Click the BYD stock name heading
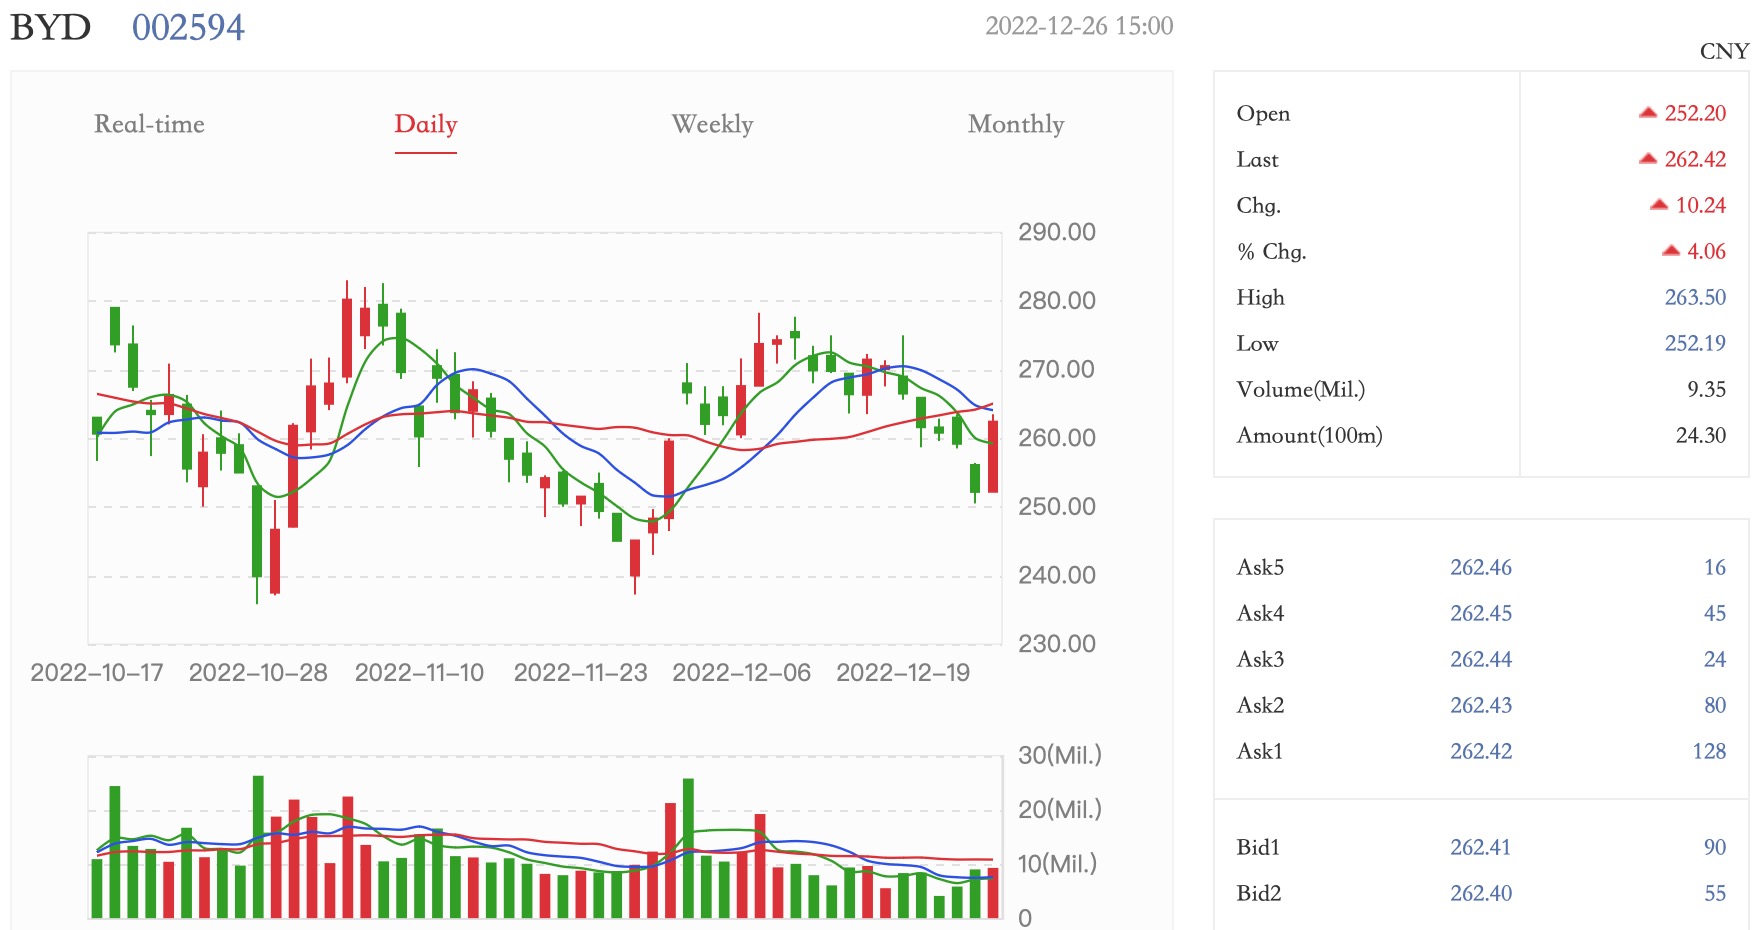The width and height of the screenshot is (1760, 930). pyautogui.click(x=50, y=27)
